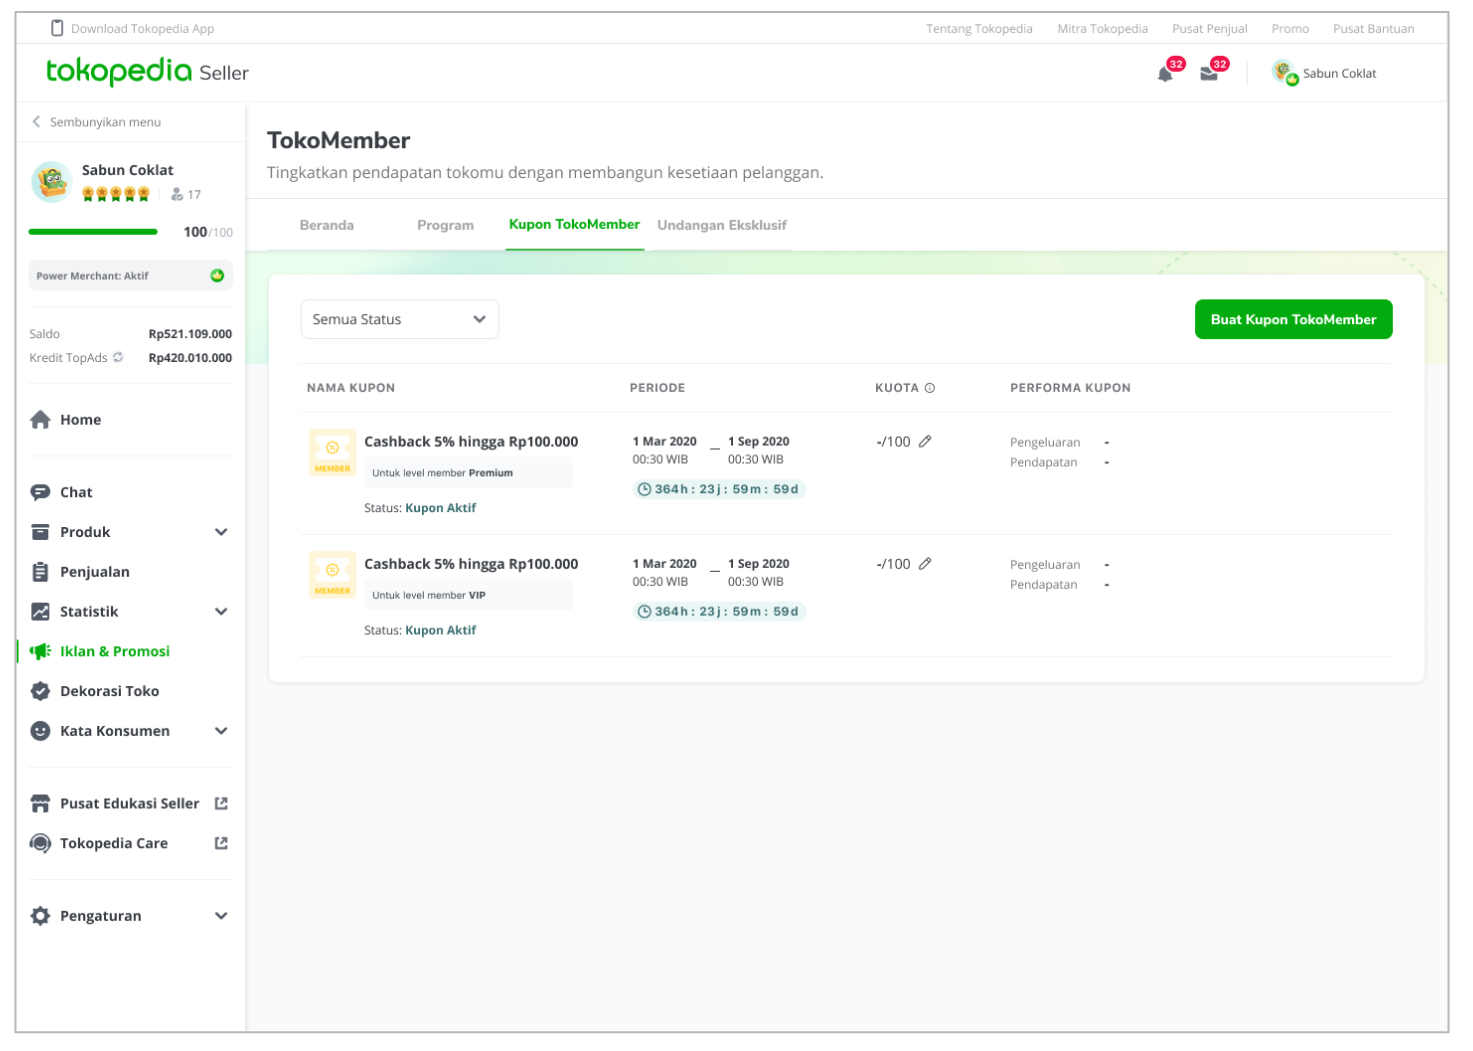Click Premium coupon member ticket thumbnail
The height and width of the screenshot is (1051, 1473).
pos(332,453)
